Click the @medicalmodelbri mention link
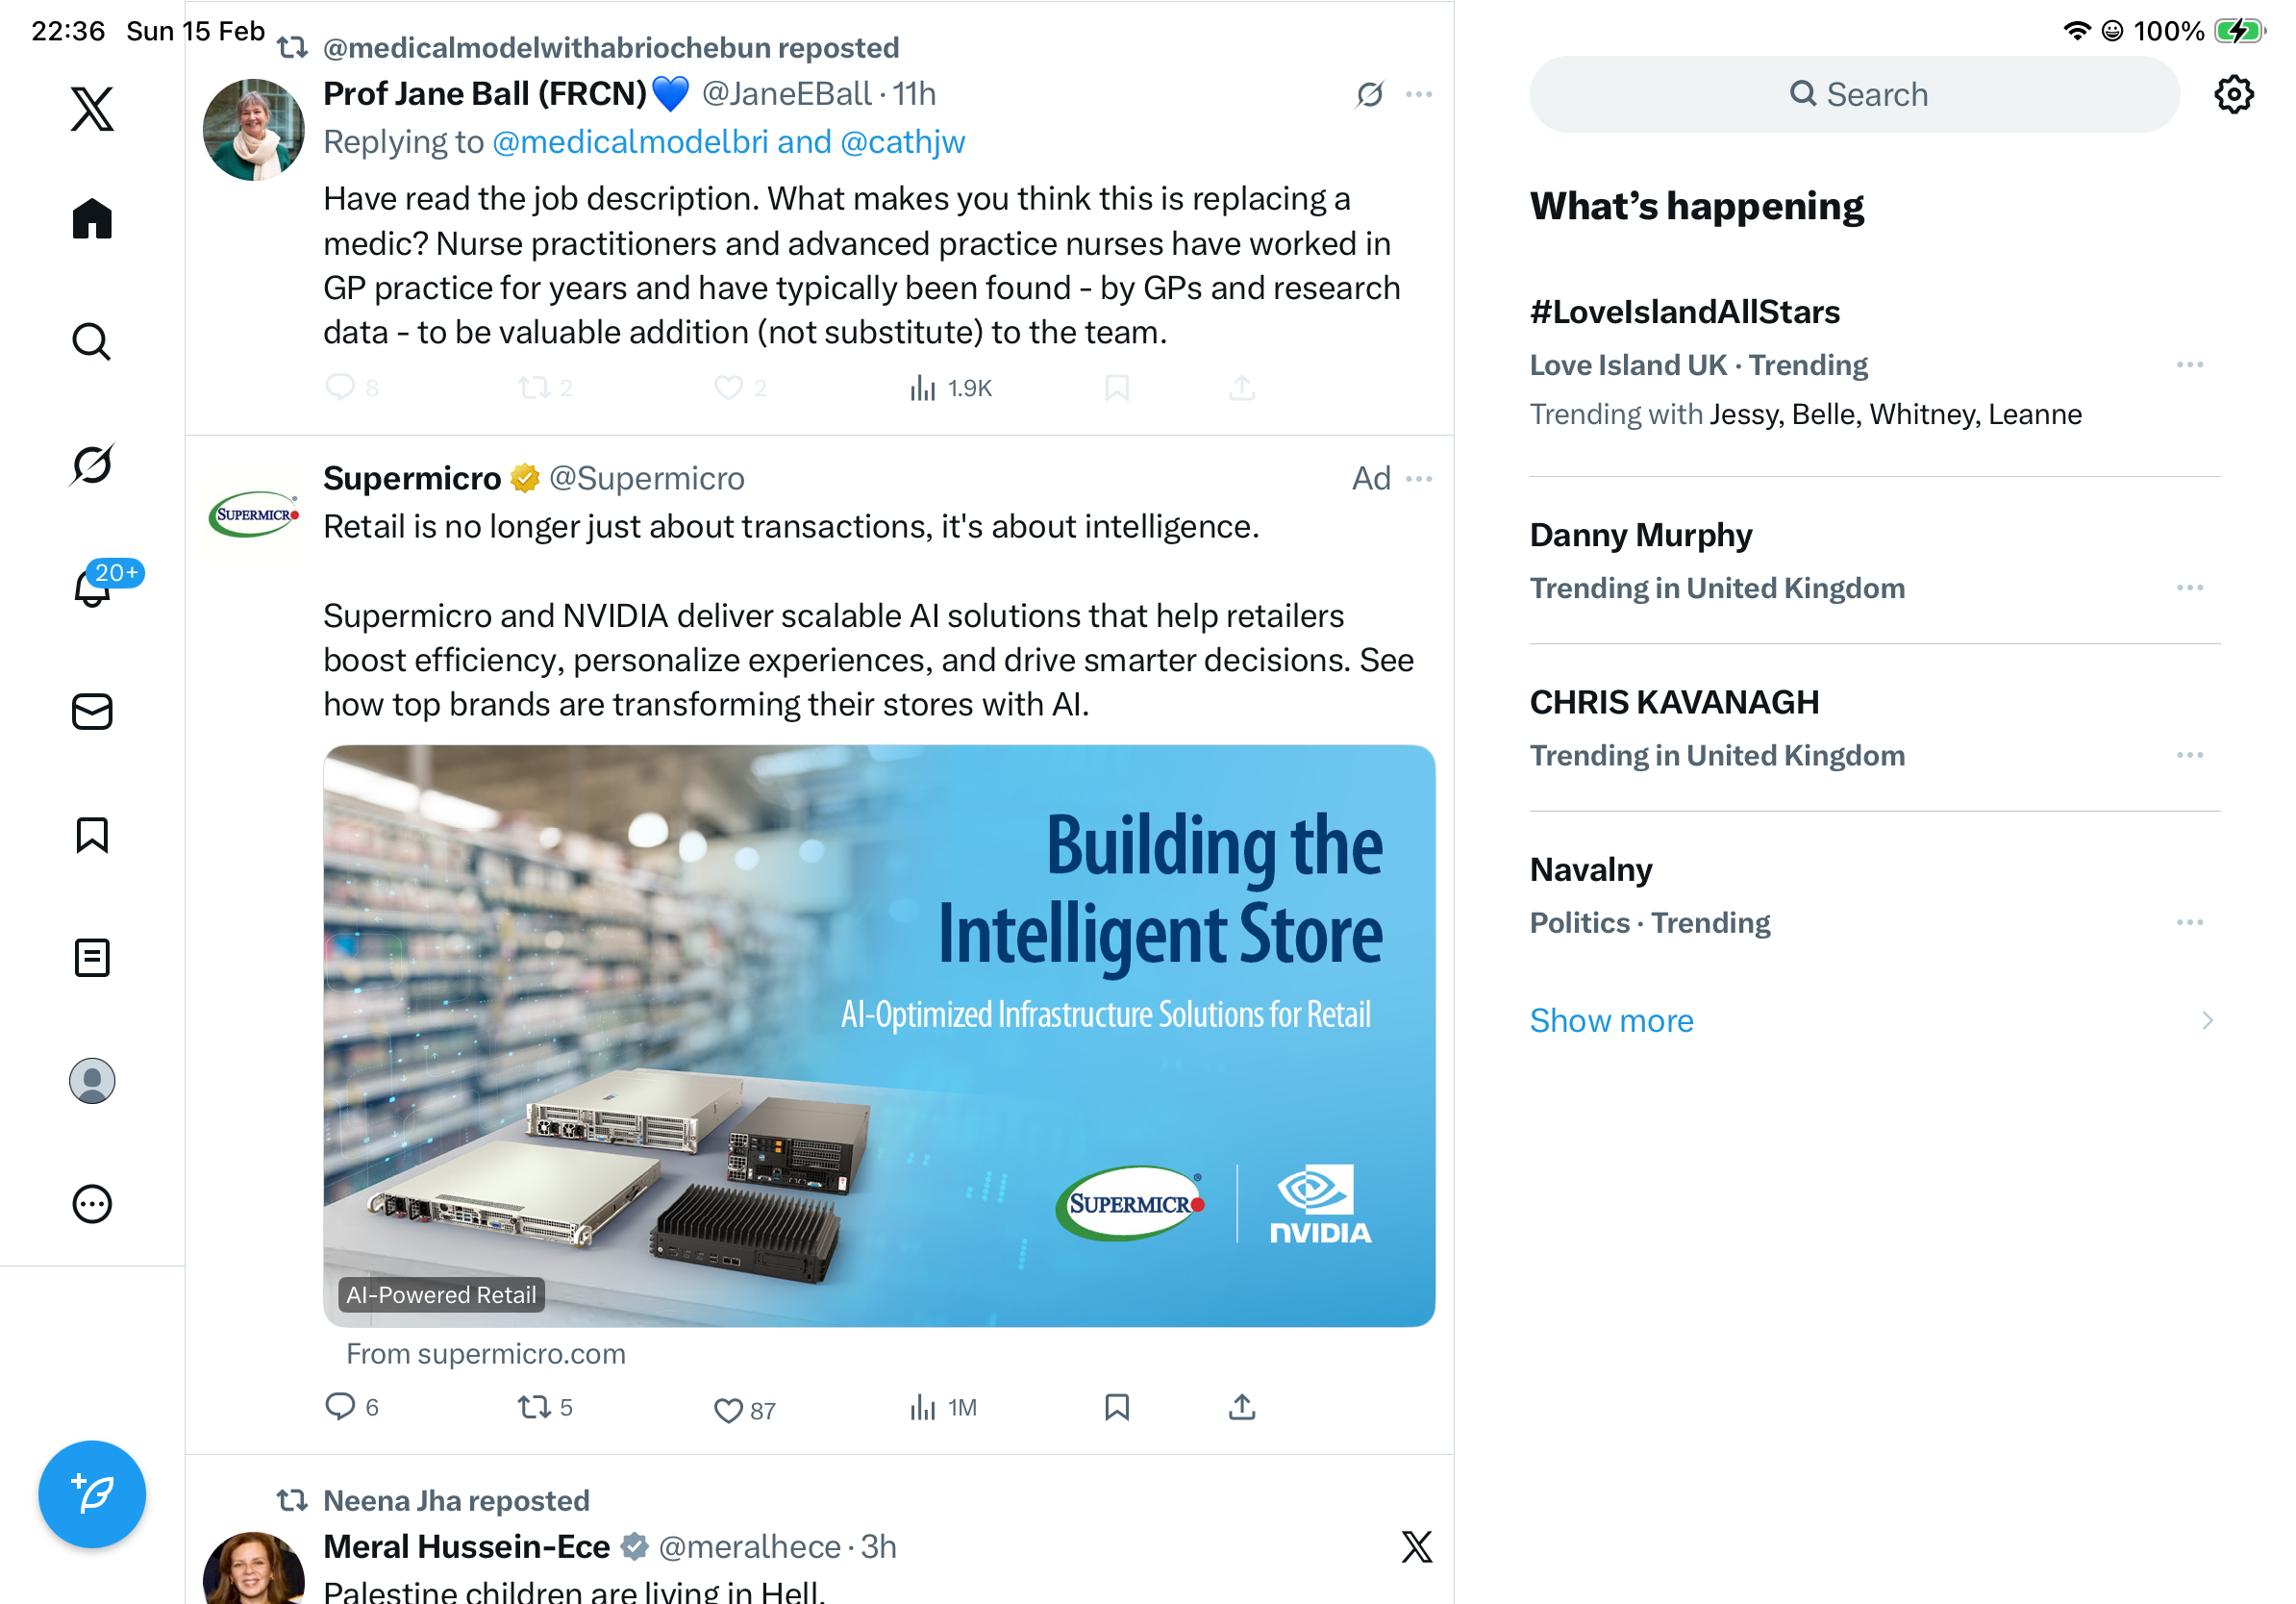This screenshot has width=2296, height=1604. coord(630,143)
